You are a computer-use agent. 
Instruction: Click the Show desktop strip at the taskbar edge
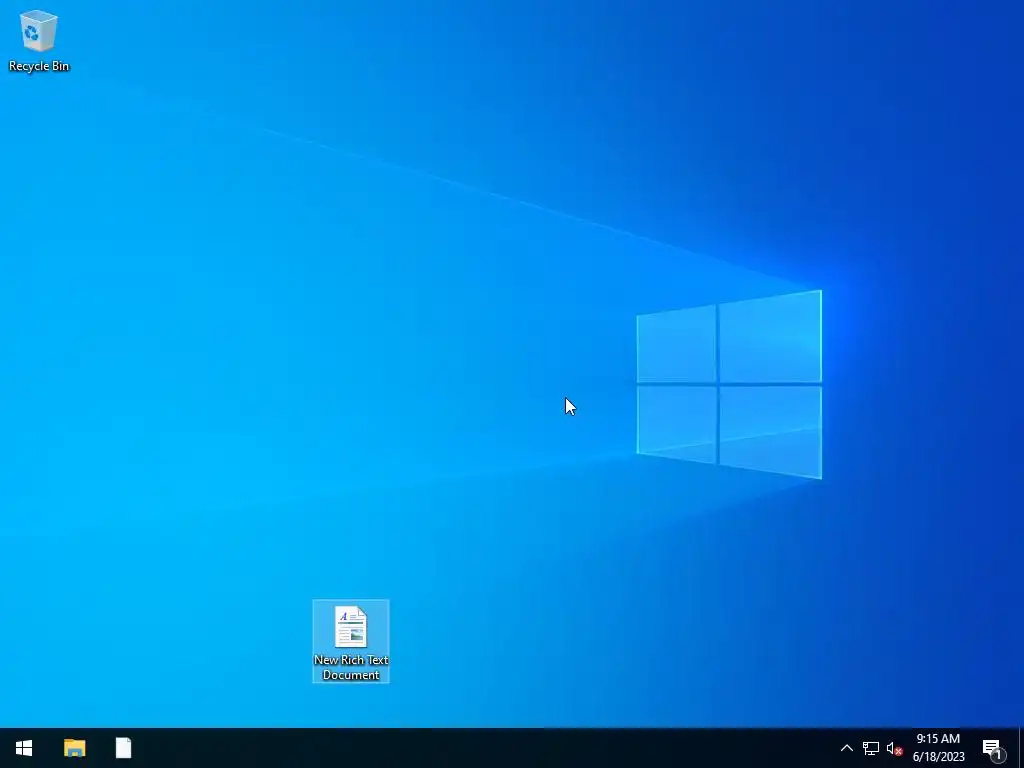pos(1021,748)
